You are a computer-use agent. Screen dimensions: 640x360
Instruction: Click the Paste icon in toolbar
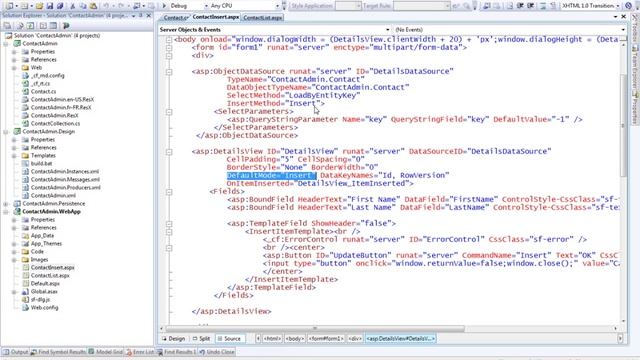pyautogui.click(x=93, y=6)
